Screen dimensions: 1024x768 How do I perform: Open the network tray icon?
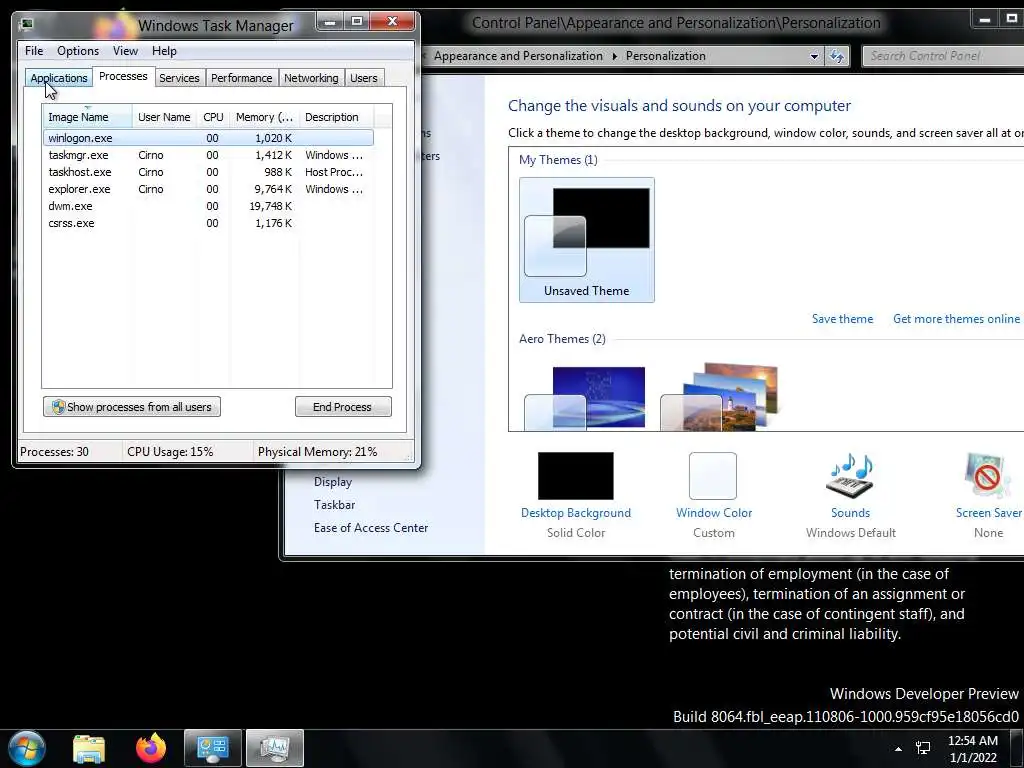point(923,748)
